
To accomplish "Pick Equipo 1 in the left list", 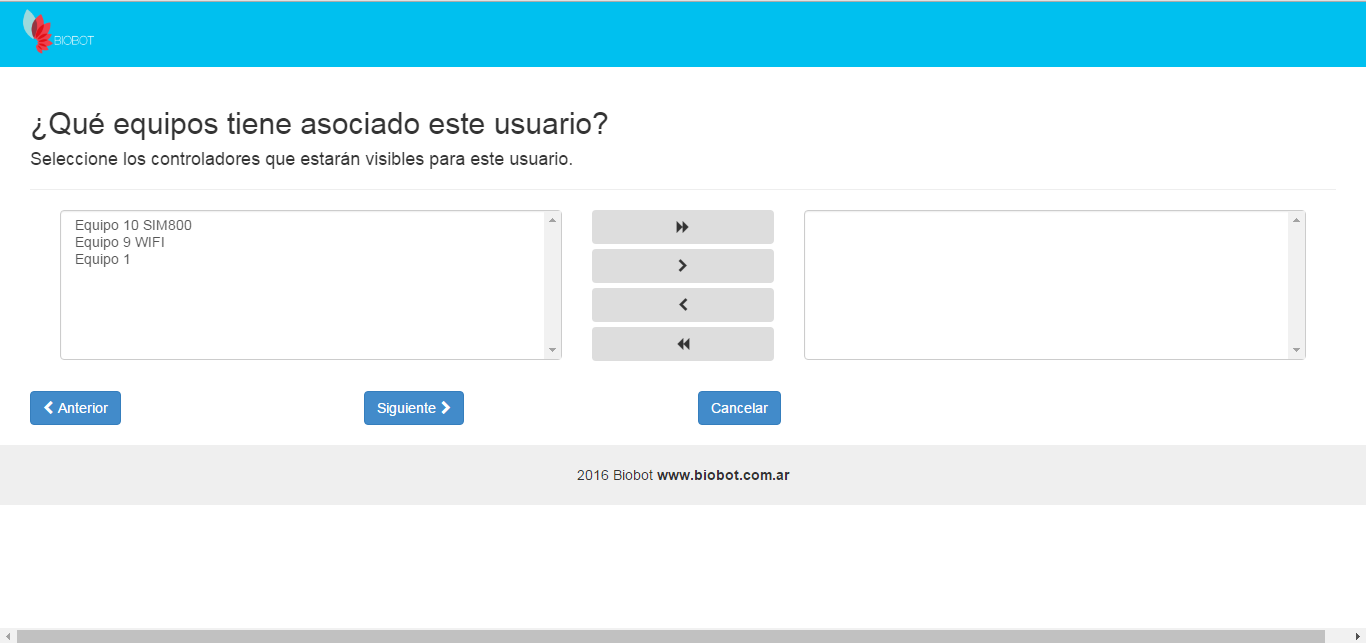I will [103, 259].
